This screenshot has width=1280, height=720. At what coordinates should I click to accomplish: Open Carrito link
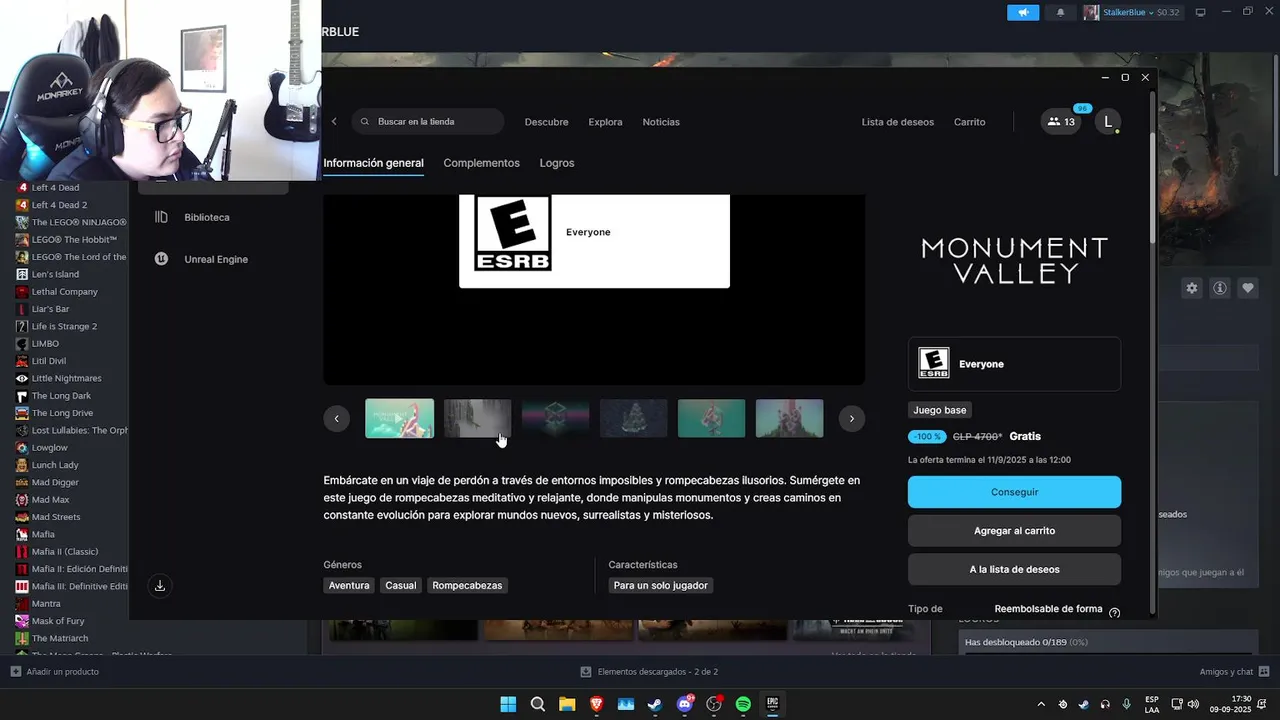pos(969,122)
